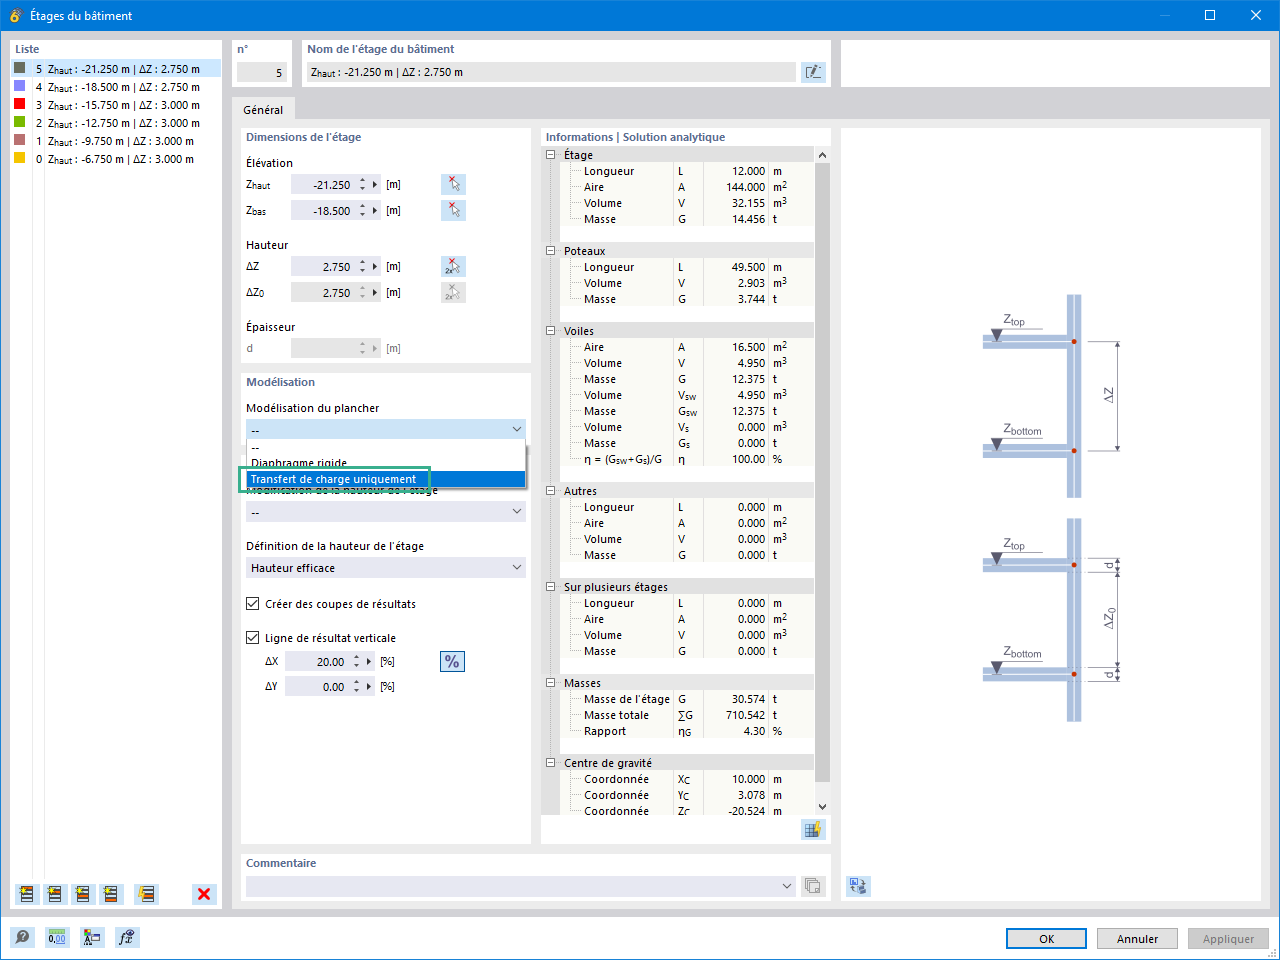
Task: Click the Commentaire text field
Action: click(512, 886)
